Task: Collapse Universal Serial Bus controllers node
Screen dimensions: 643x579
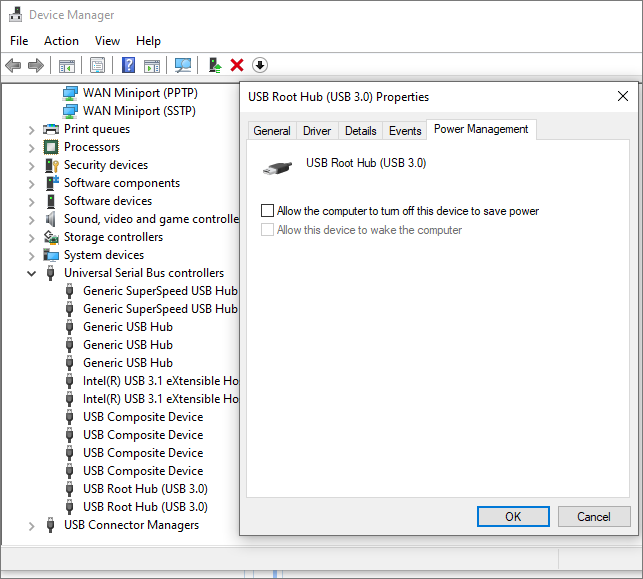Action: pos(32,273)
